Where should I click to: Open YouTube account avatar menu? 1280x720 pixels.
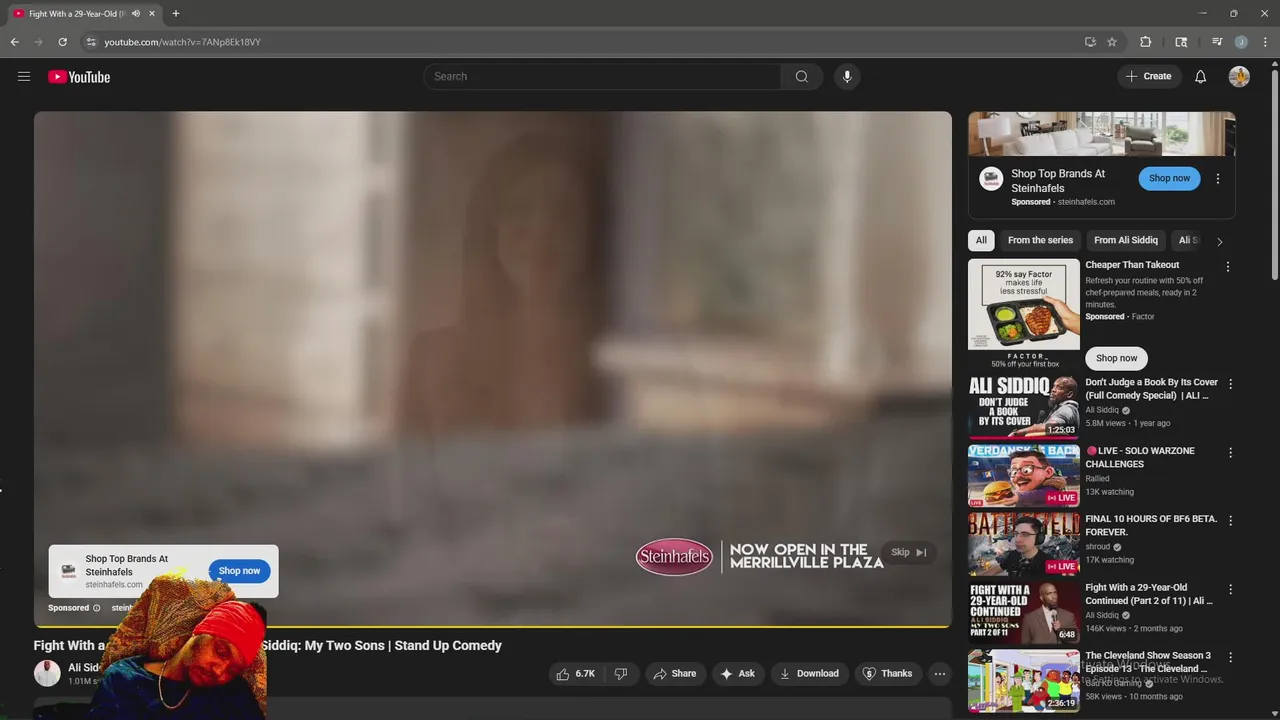[x=1239, y=77]
